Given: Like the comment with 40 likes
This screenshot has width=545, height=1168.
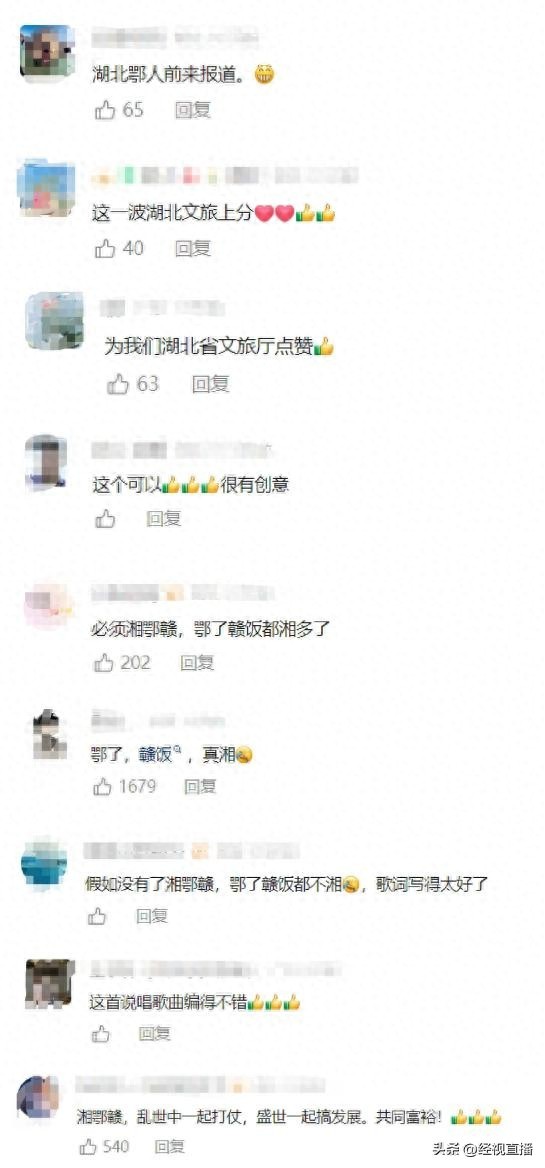Looking at the screenshot, I should pyautogui.click(x=105, y=249).
